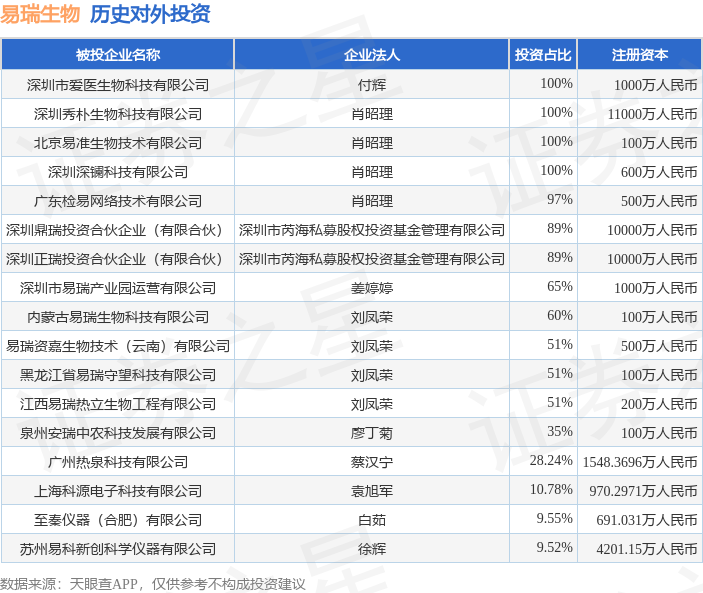This screenshot has width=703, height=593.
Task: Click 深圳市易瑞产业园运营有限公司 cell
Action: point(118,288)
